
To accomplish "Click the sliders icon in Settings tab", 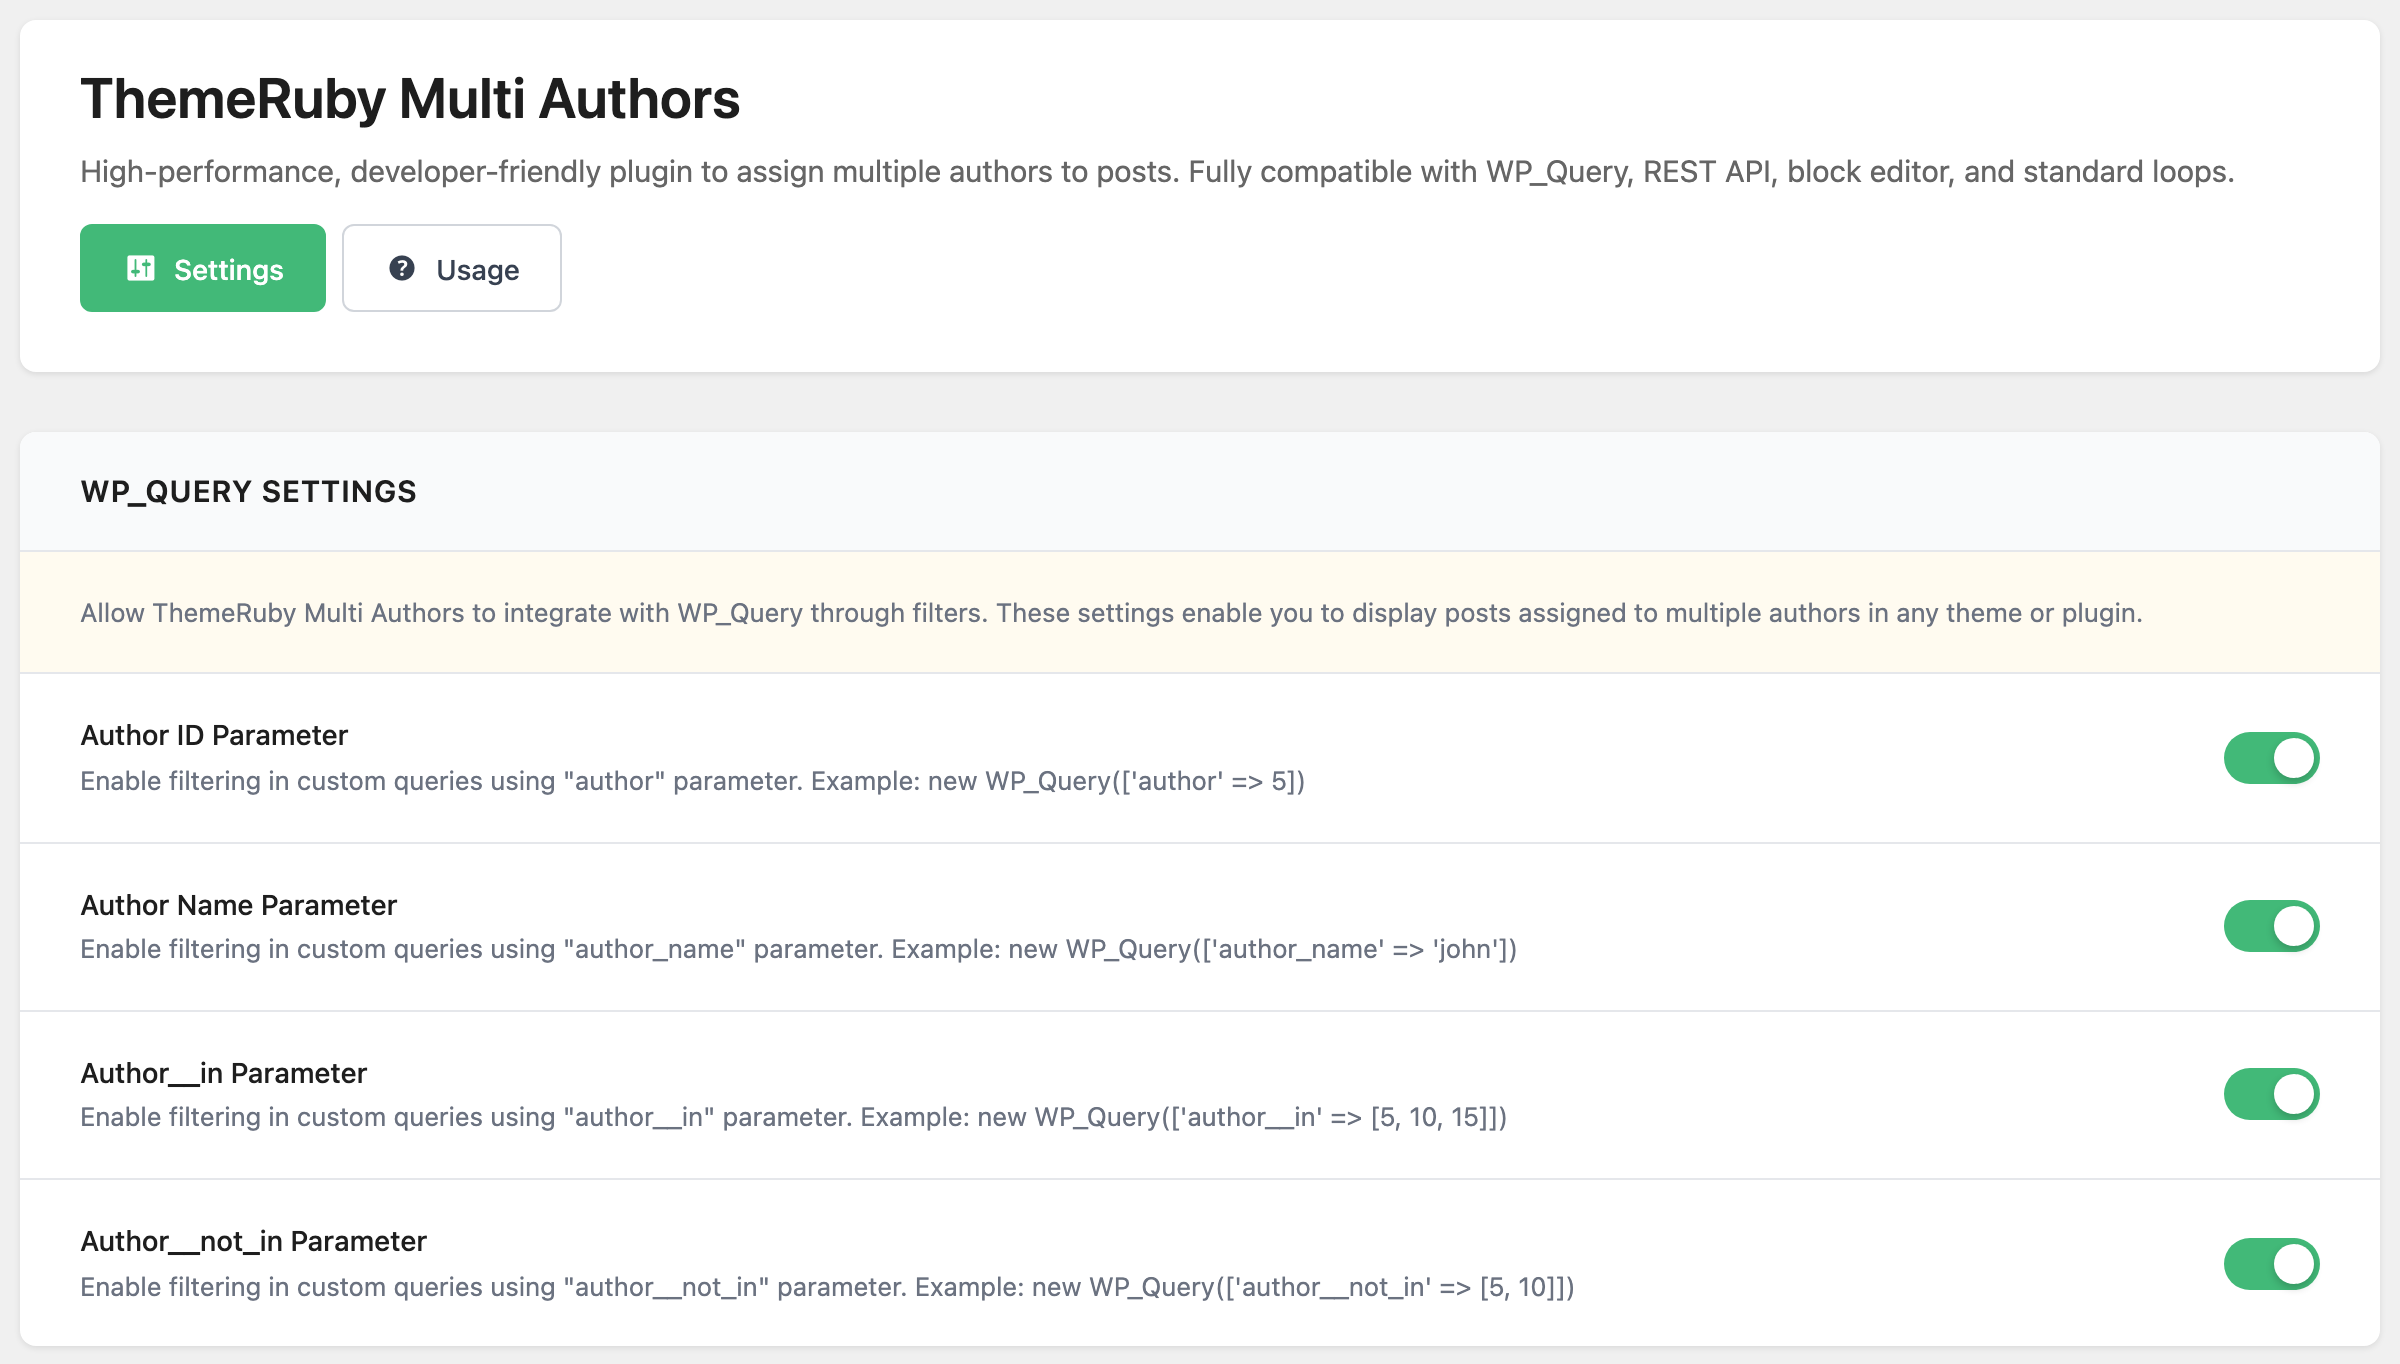I will point(141,268).
